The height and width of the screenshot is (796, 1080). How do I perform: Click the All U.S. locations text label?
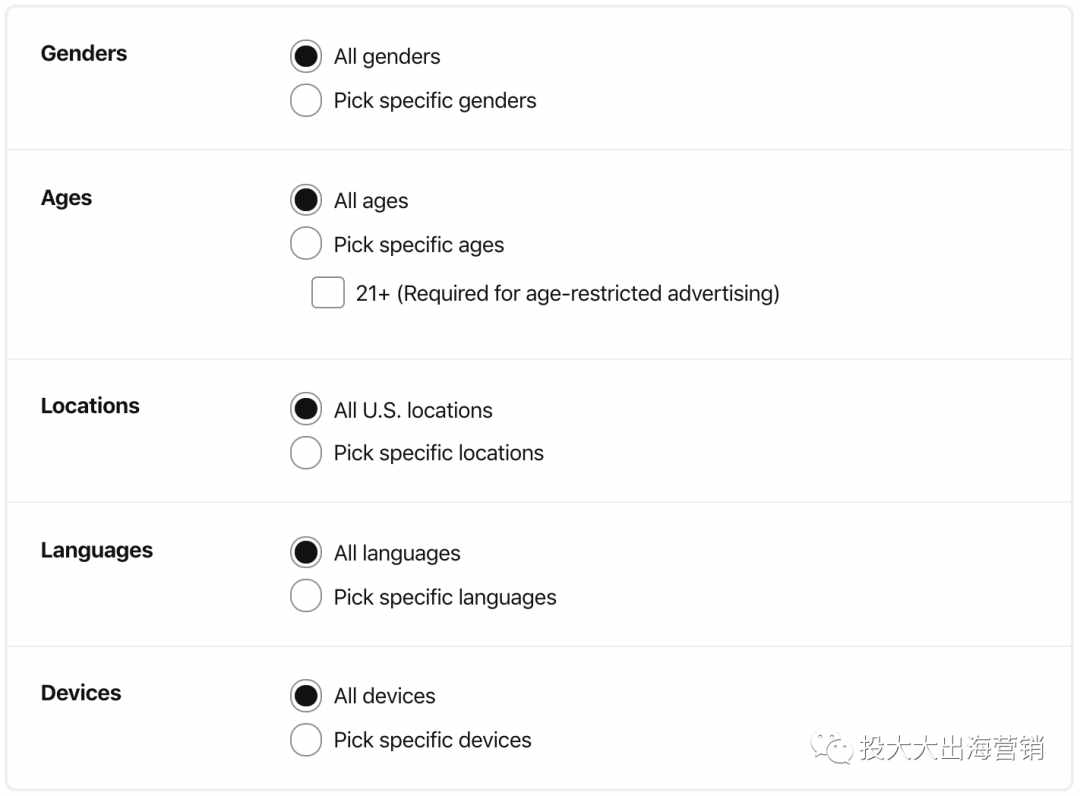tap(413, 410)
